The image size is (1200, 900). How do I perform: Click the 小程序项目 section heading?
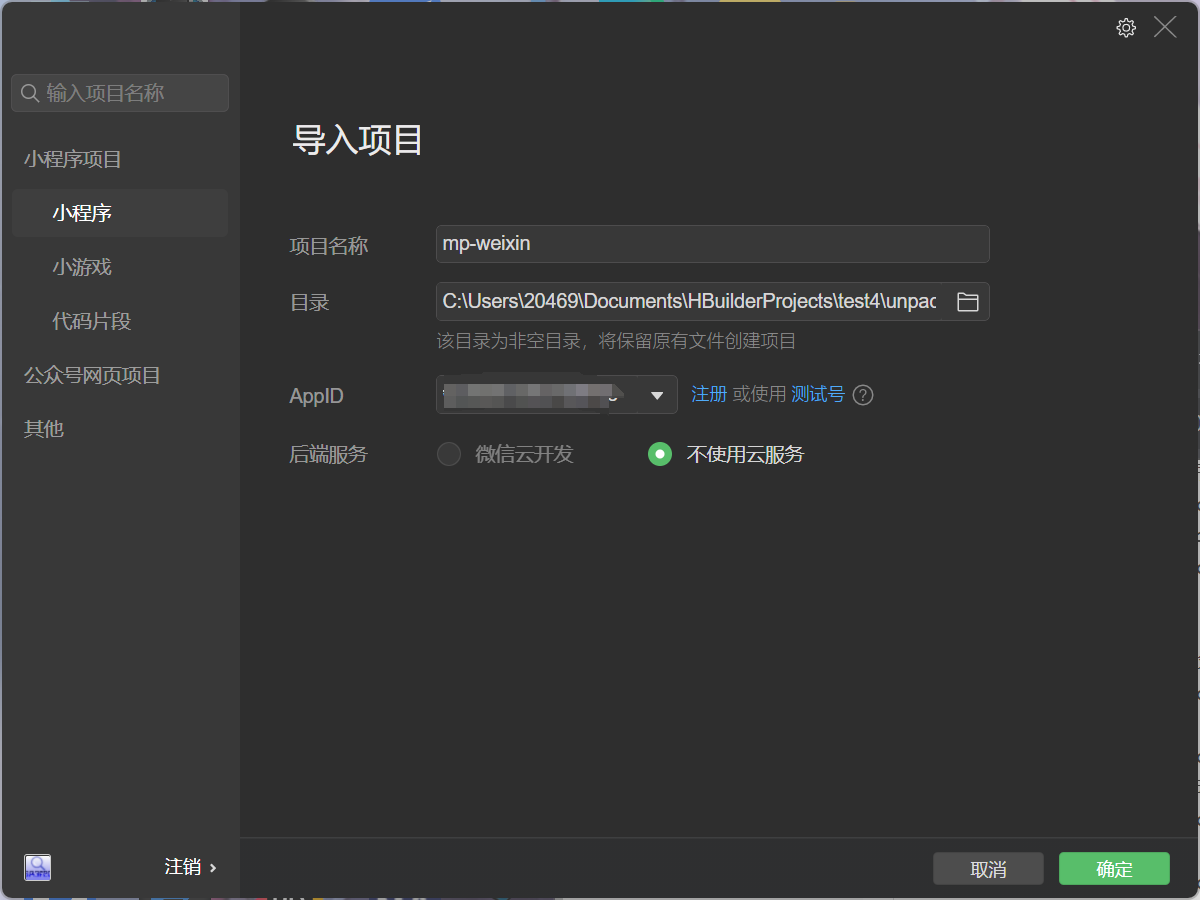[73, 159]
